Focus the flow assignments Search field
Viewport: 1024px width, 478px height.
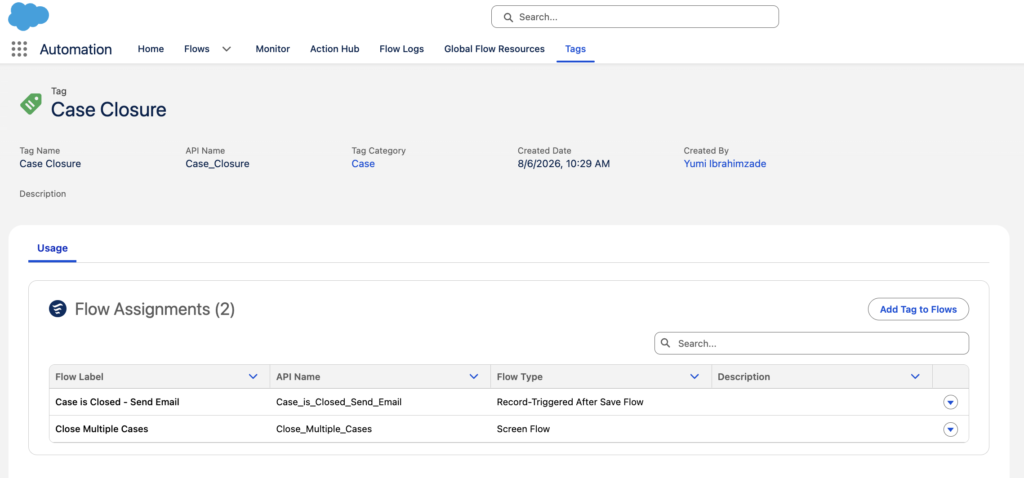(812, 343)
